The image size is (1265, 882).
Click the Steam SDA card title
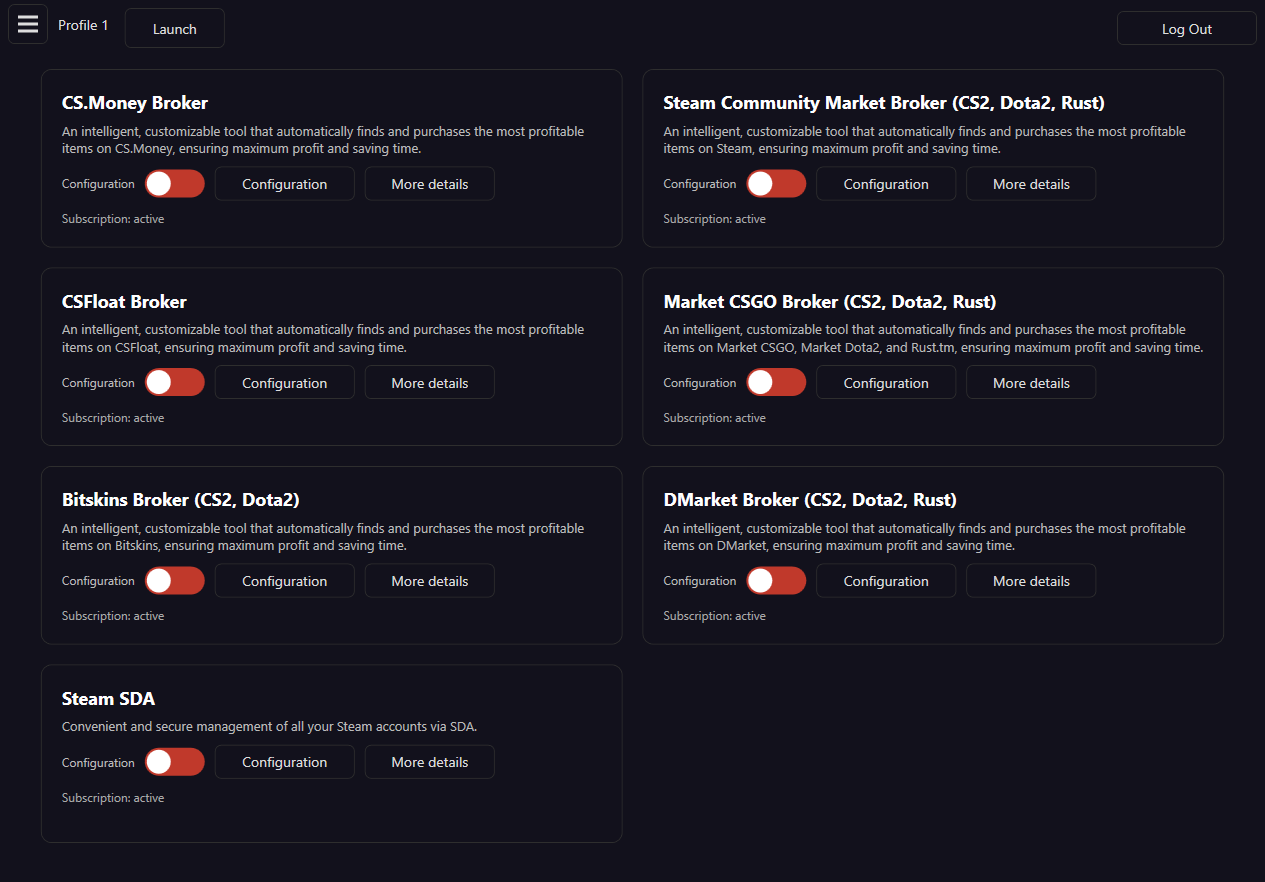tap(108, 699)
